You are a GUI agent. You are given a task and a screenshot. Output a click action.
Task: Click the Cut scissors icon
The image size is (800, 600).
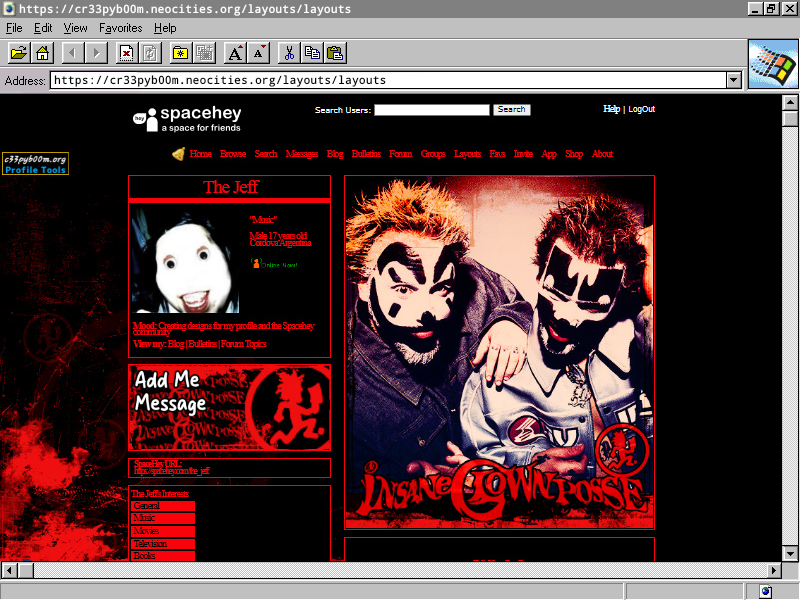coord(289,53)
